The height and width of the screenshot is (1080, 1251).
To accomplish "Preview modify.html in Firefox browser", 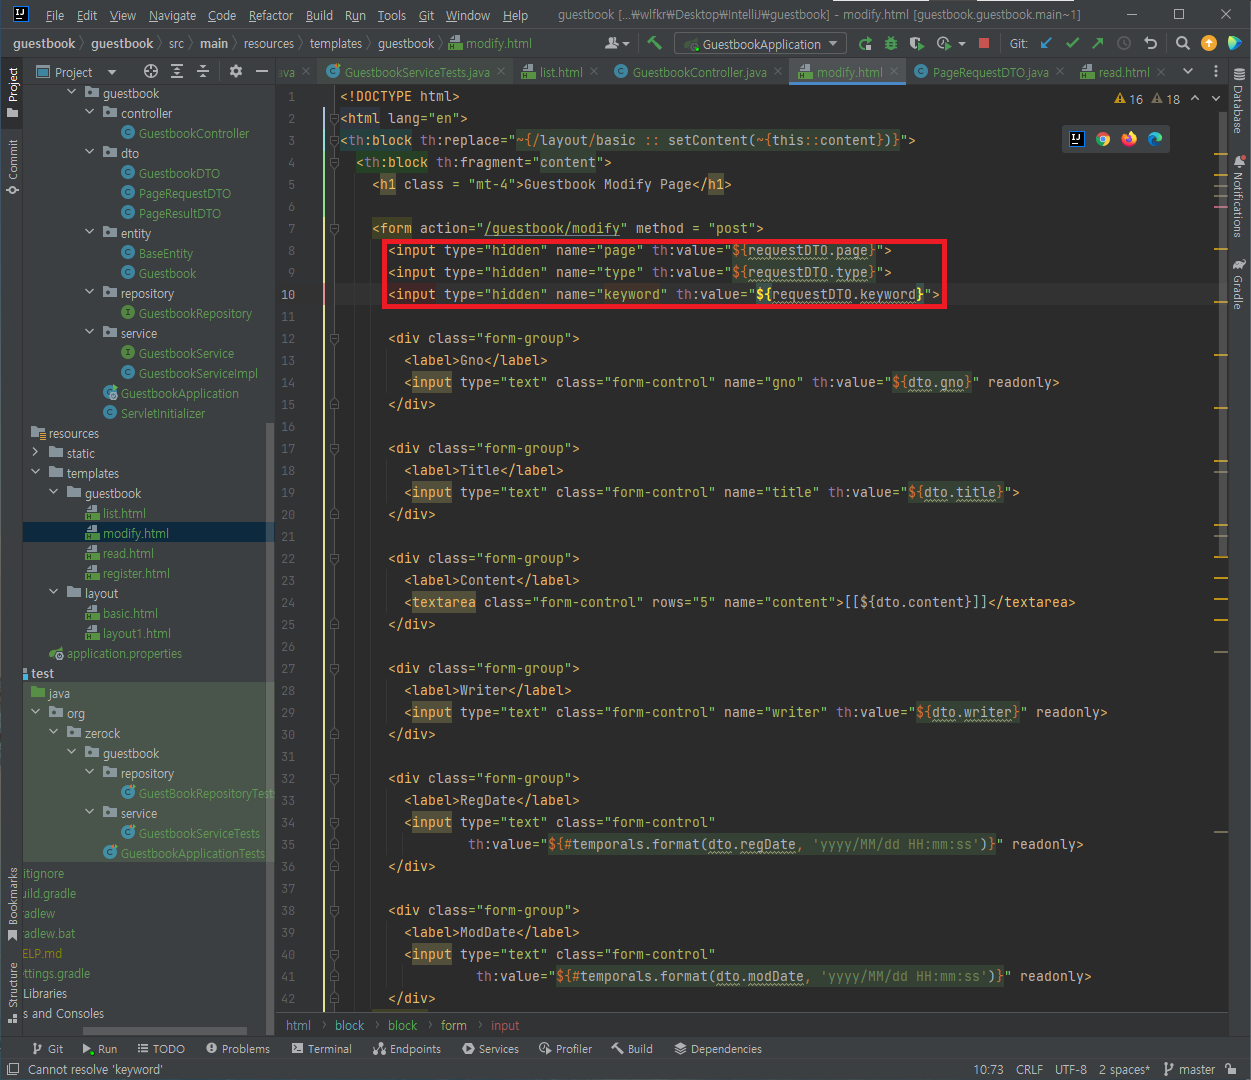I will pyautogui.click(x=1129, y=139).
